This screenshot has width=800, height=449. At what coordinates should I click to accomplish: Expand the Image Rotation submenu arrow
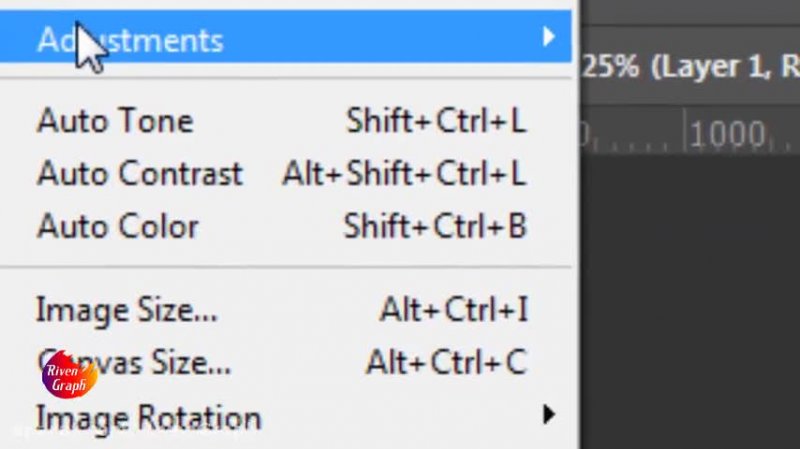pyautogui.click(x=548, y=413)
